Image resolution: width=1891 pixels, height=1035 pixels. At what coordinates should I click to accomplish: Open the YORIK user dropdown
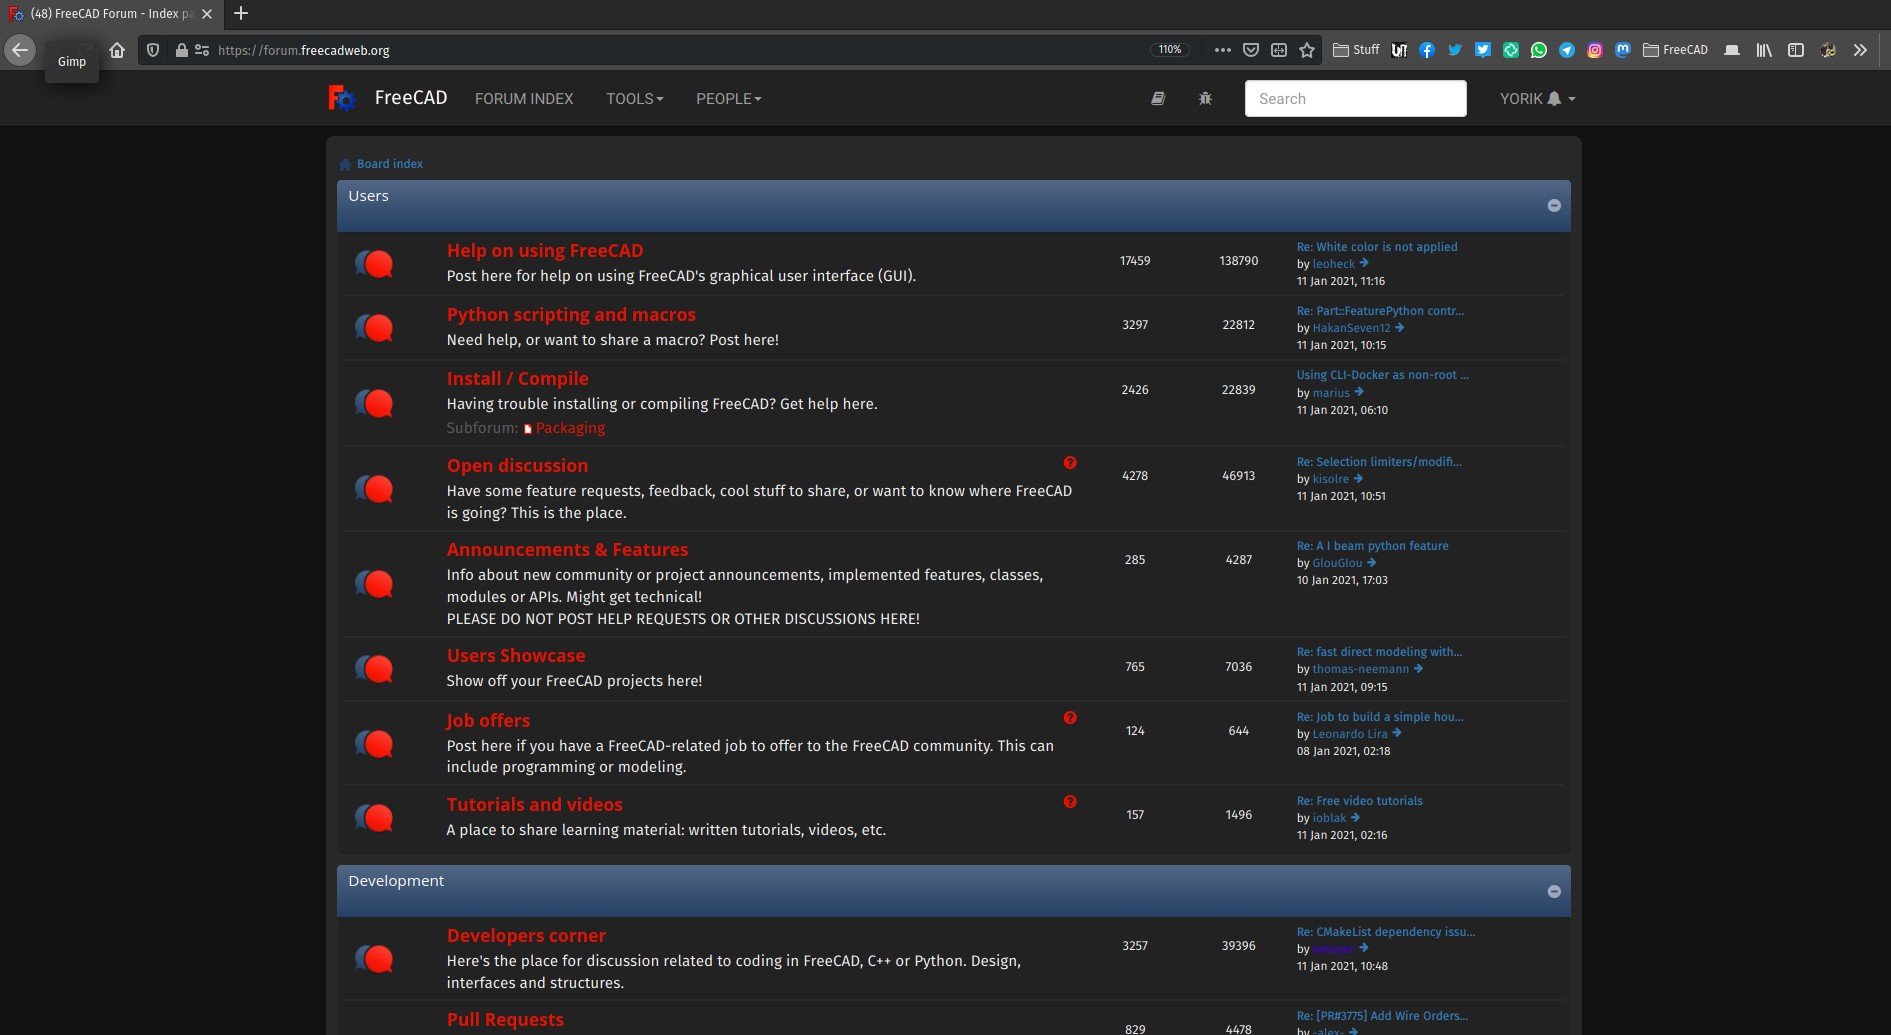tap(1537, 99)
